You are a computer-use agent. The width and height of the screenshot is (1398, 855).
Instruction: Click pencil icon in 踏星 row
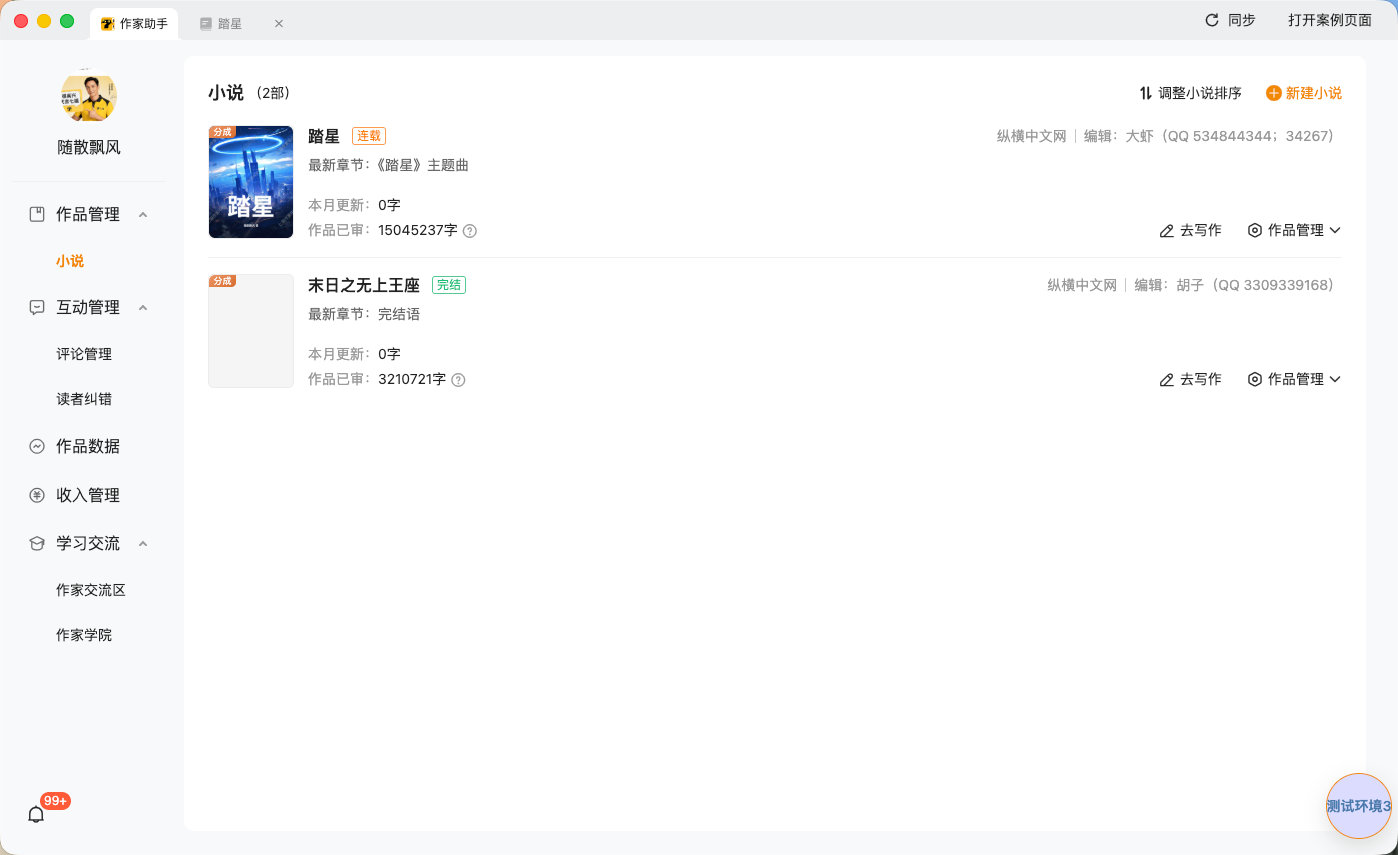tap(1167, 230)
